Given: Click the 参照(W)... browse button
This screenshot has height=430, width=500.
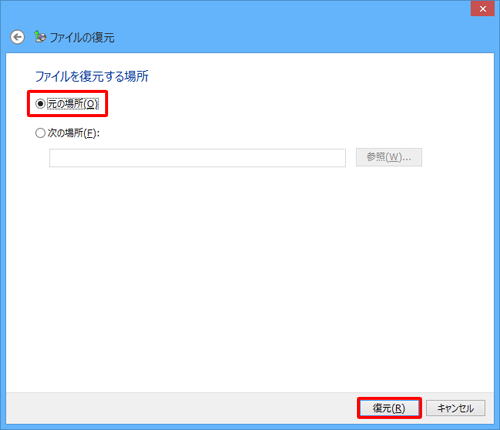Looking at the screenshot, I should [389, 157].
